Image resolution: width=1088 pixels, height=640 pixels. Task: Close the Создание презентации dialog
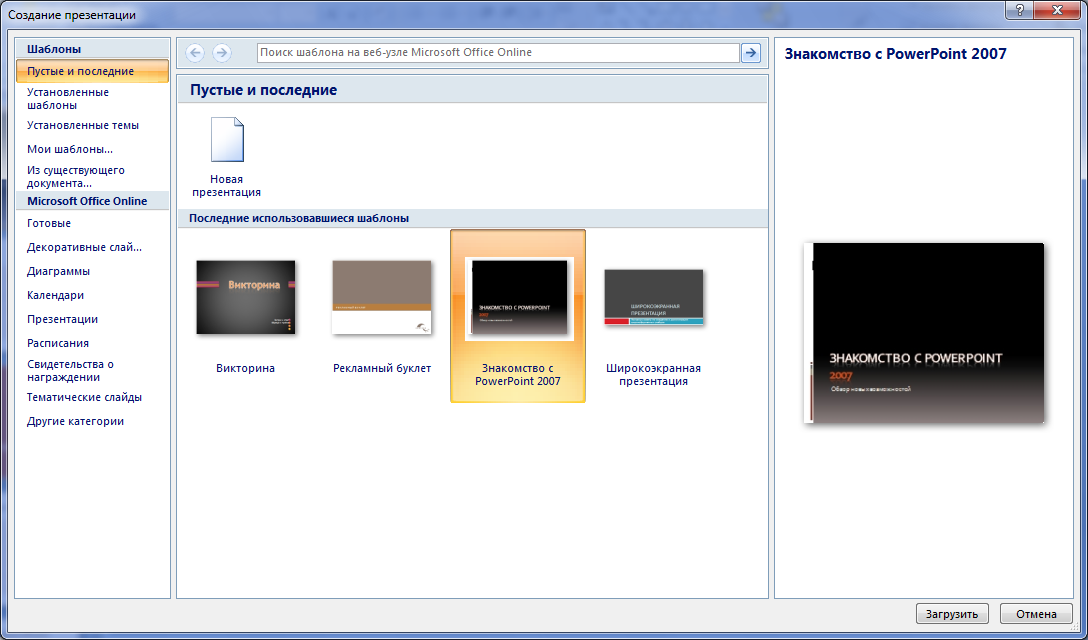(x=1057, y=10)
